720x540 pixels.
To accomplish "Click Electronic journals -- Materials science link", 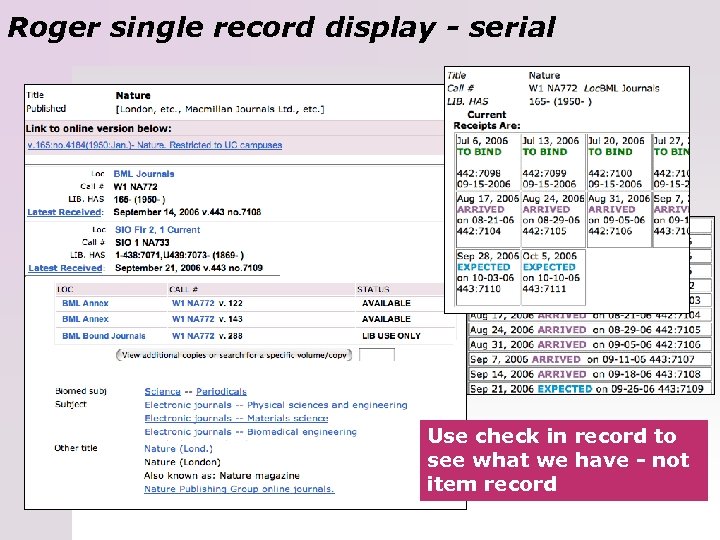I will [236, 418].
